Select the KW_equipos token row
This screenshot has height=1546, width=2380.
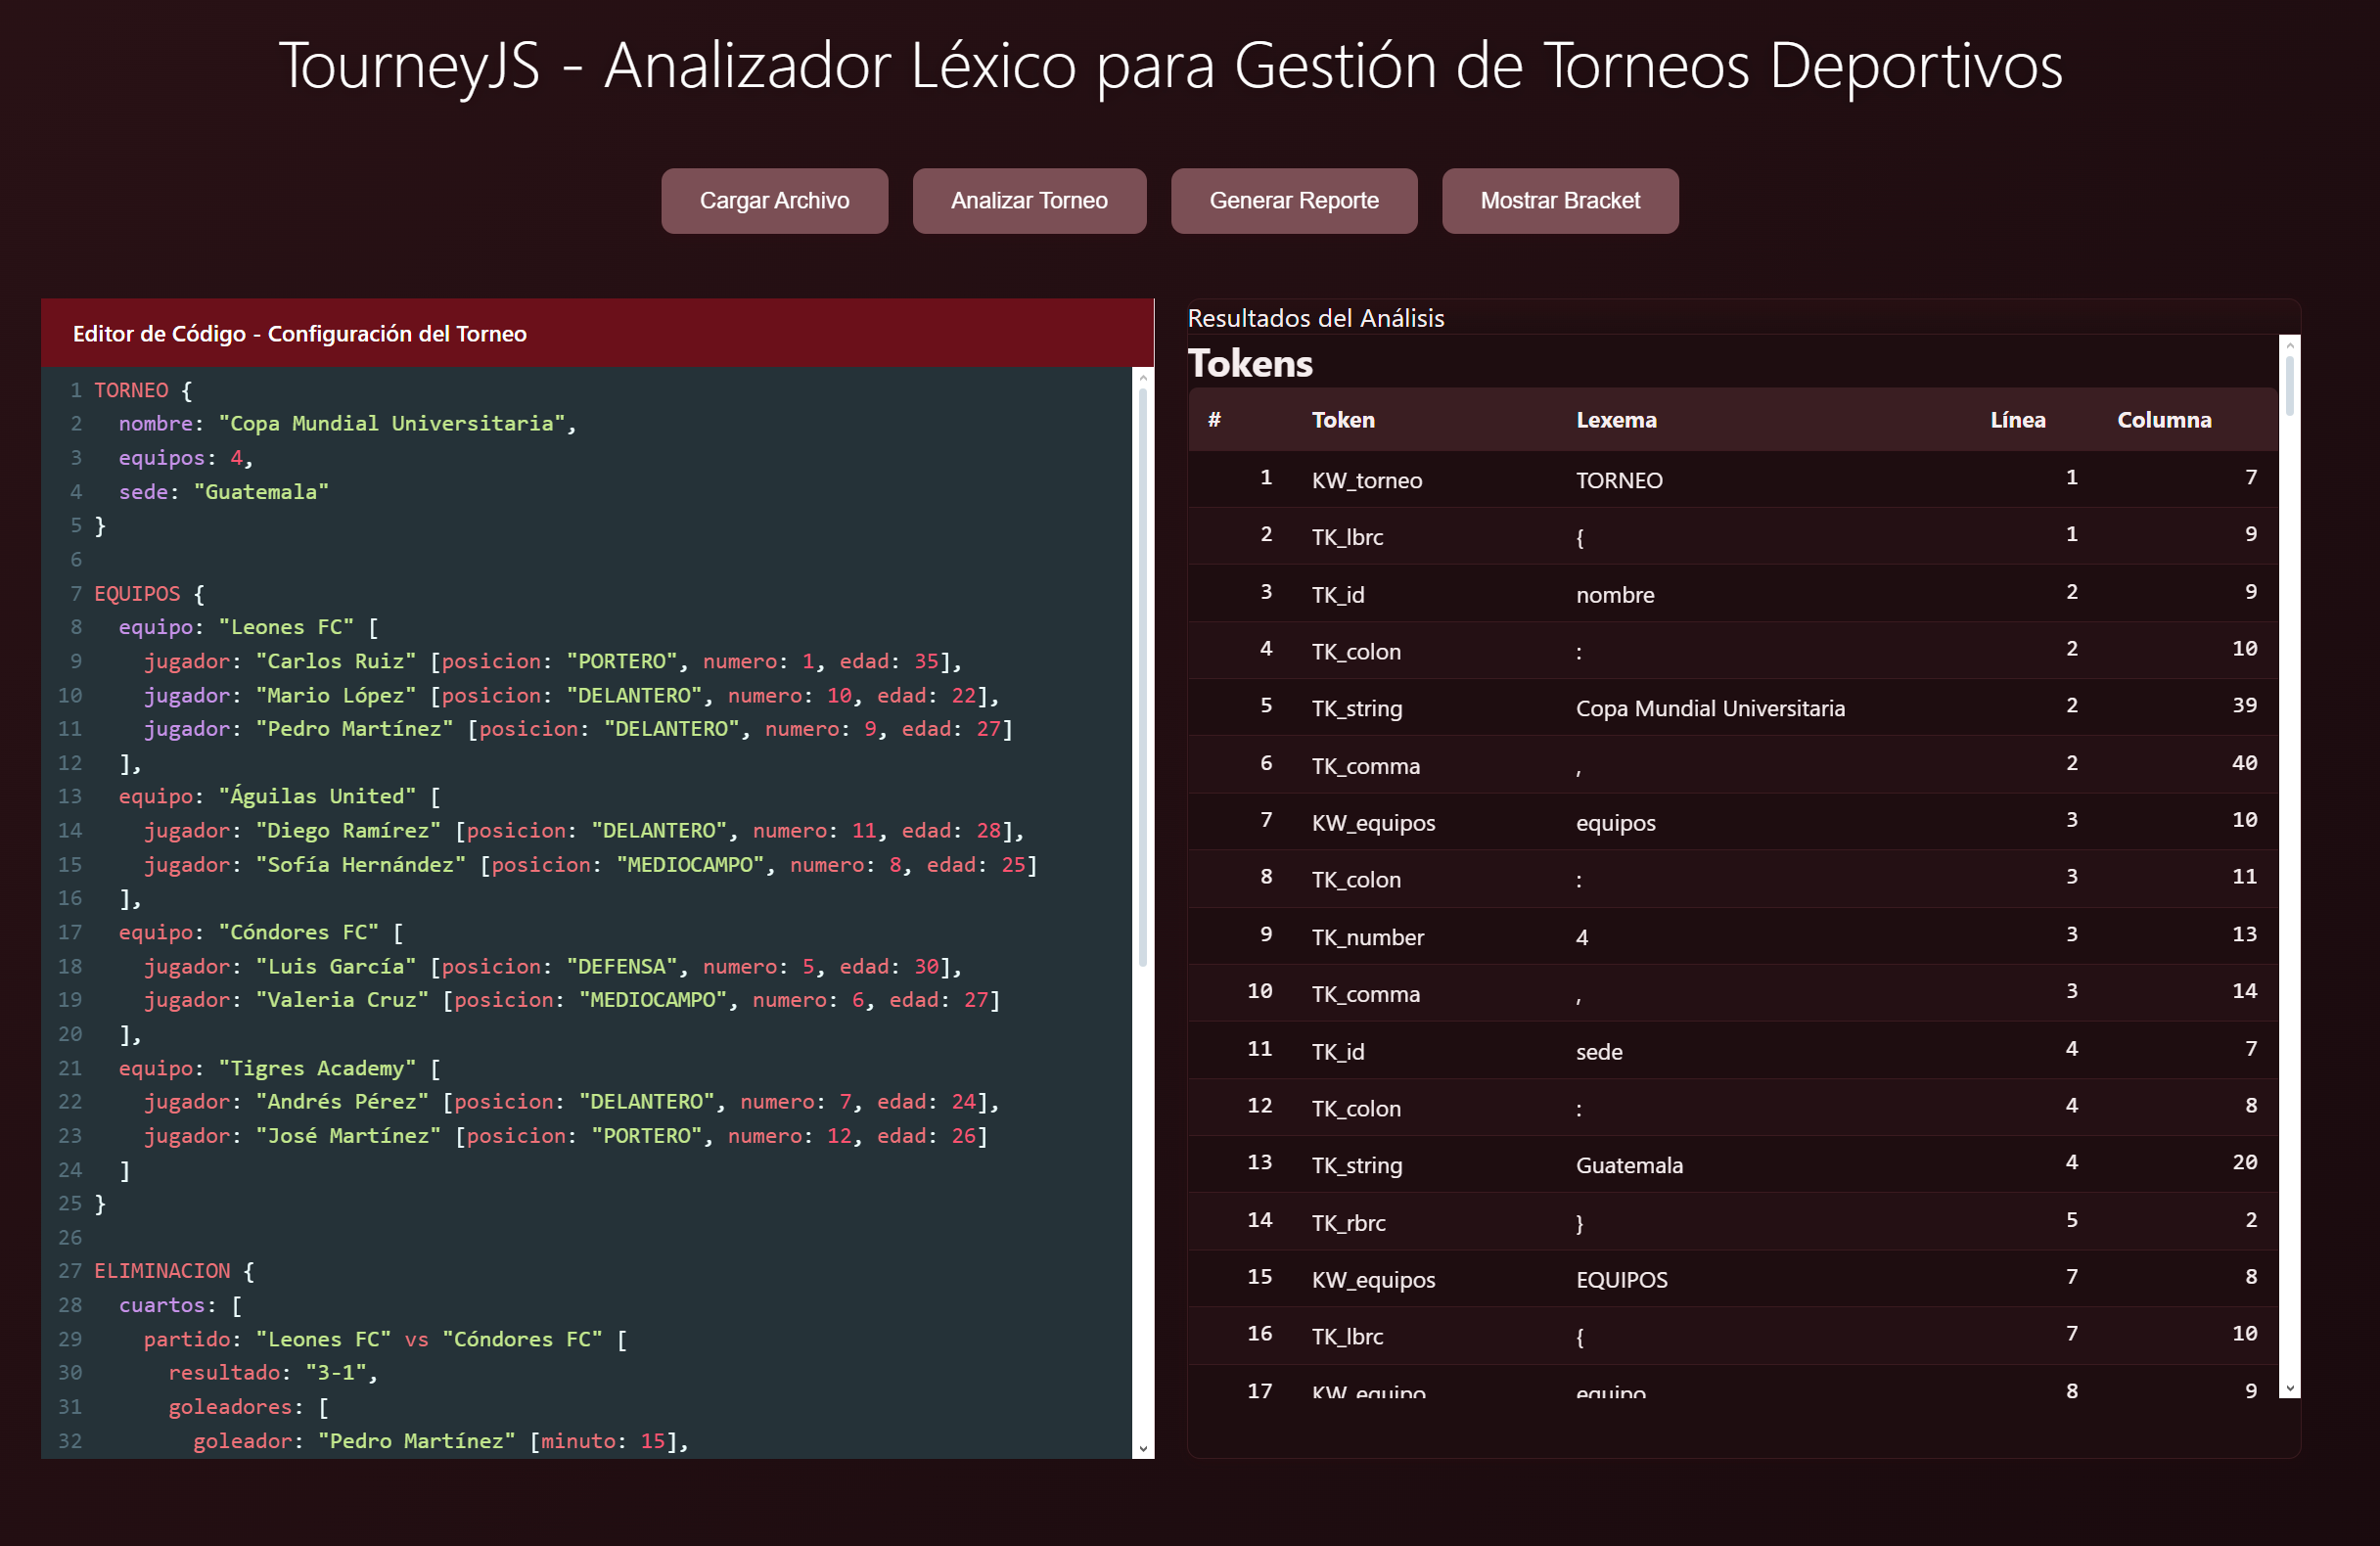(1700, 822)
